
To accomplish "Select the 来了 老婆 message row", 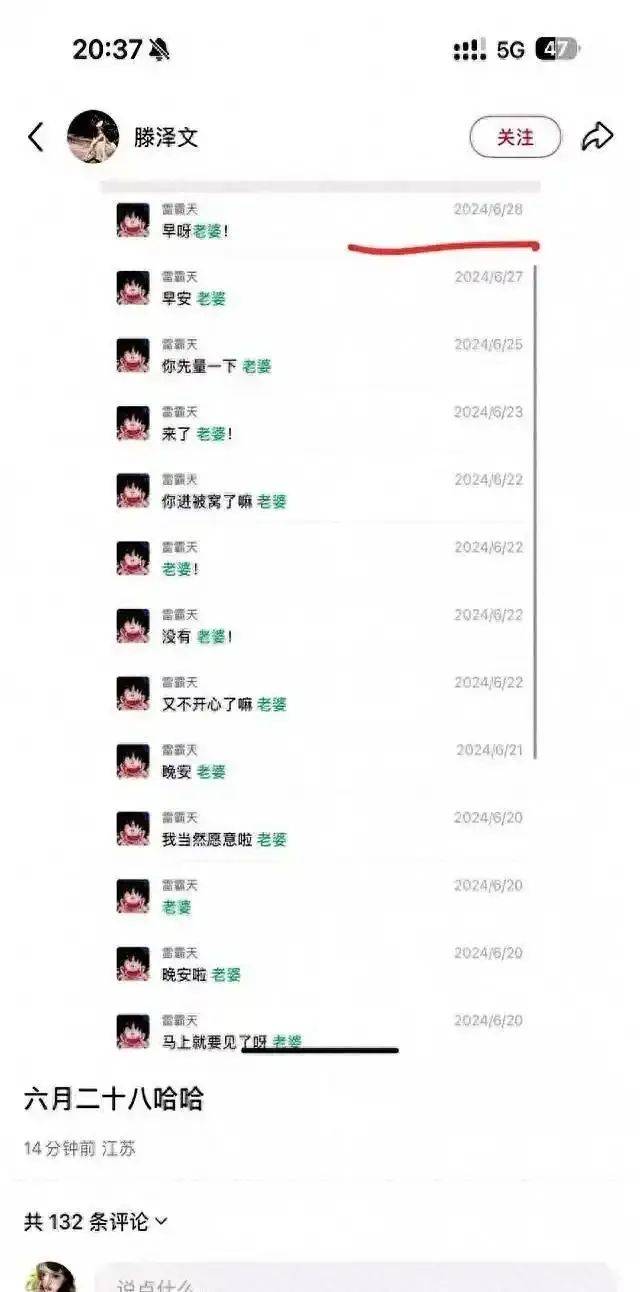I will [320, 424].
